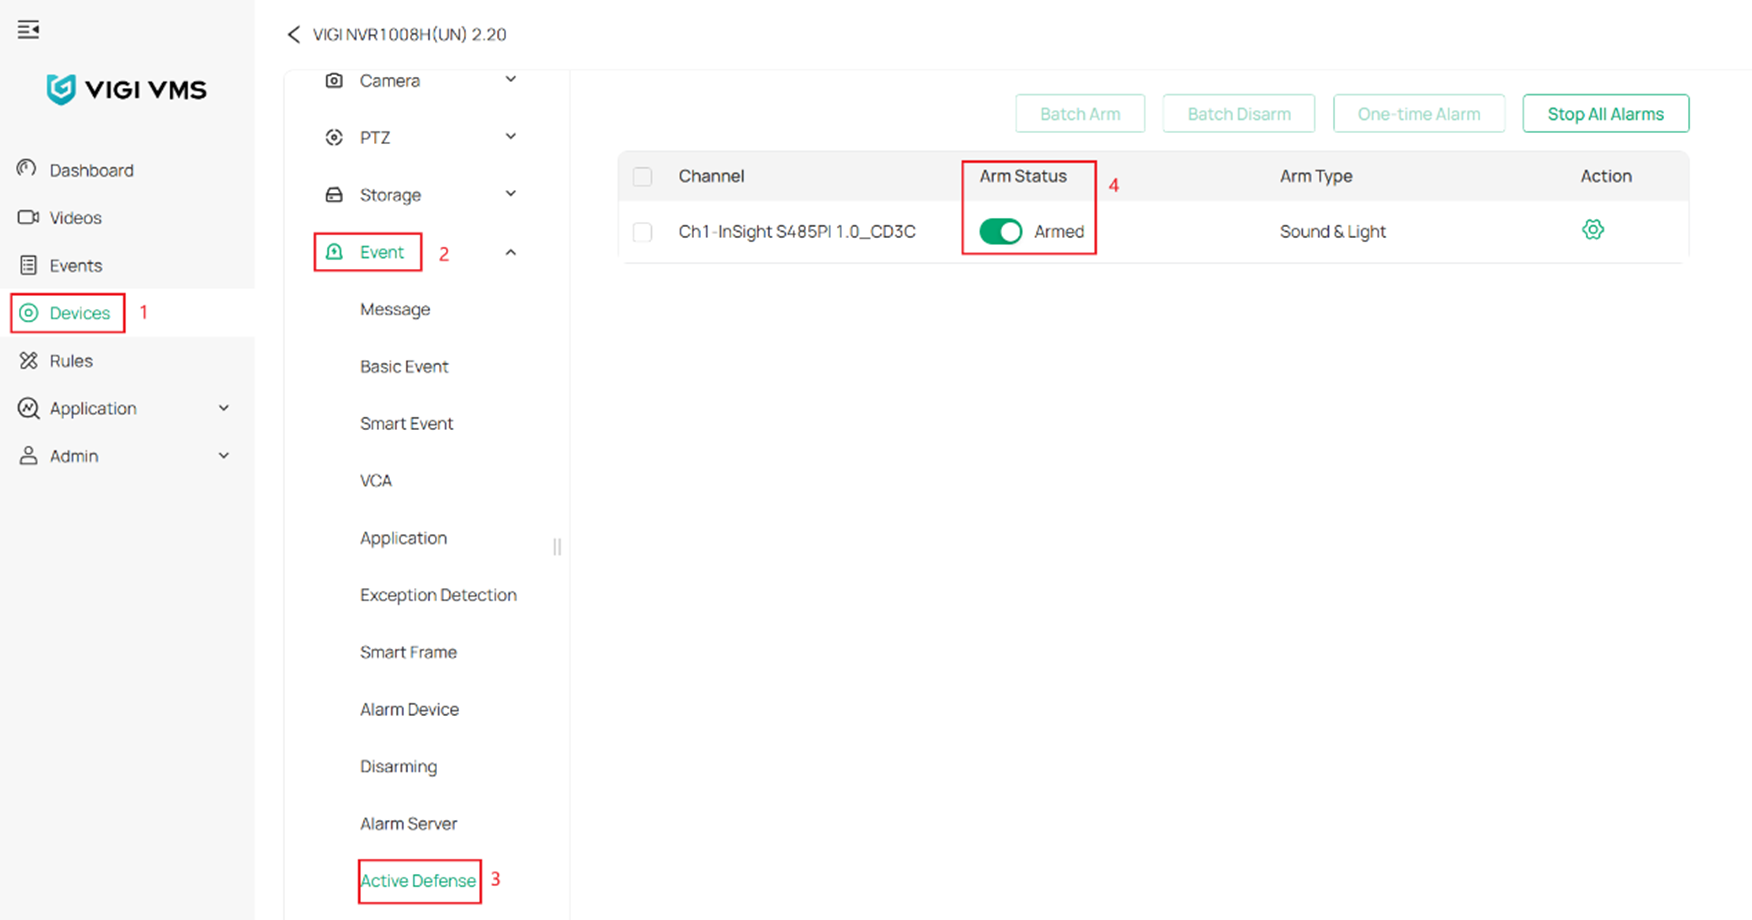Click the back arrow beside VIGI NVR1008H title
This screenshot has width=1752, height=920.
(x=292, y=34)
